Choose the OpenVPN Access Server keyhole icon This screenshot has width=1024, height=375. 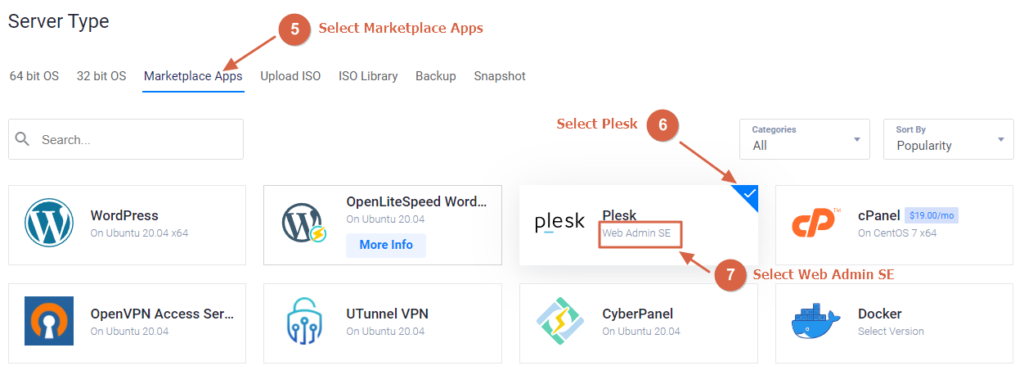click(49, 321)
